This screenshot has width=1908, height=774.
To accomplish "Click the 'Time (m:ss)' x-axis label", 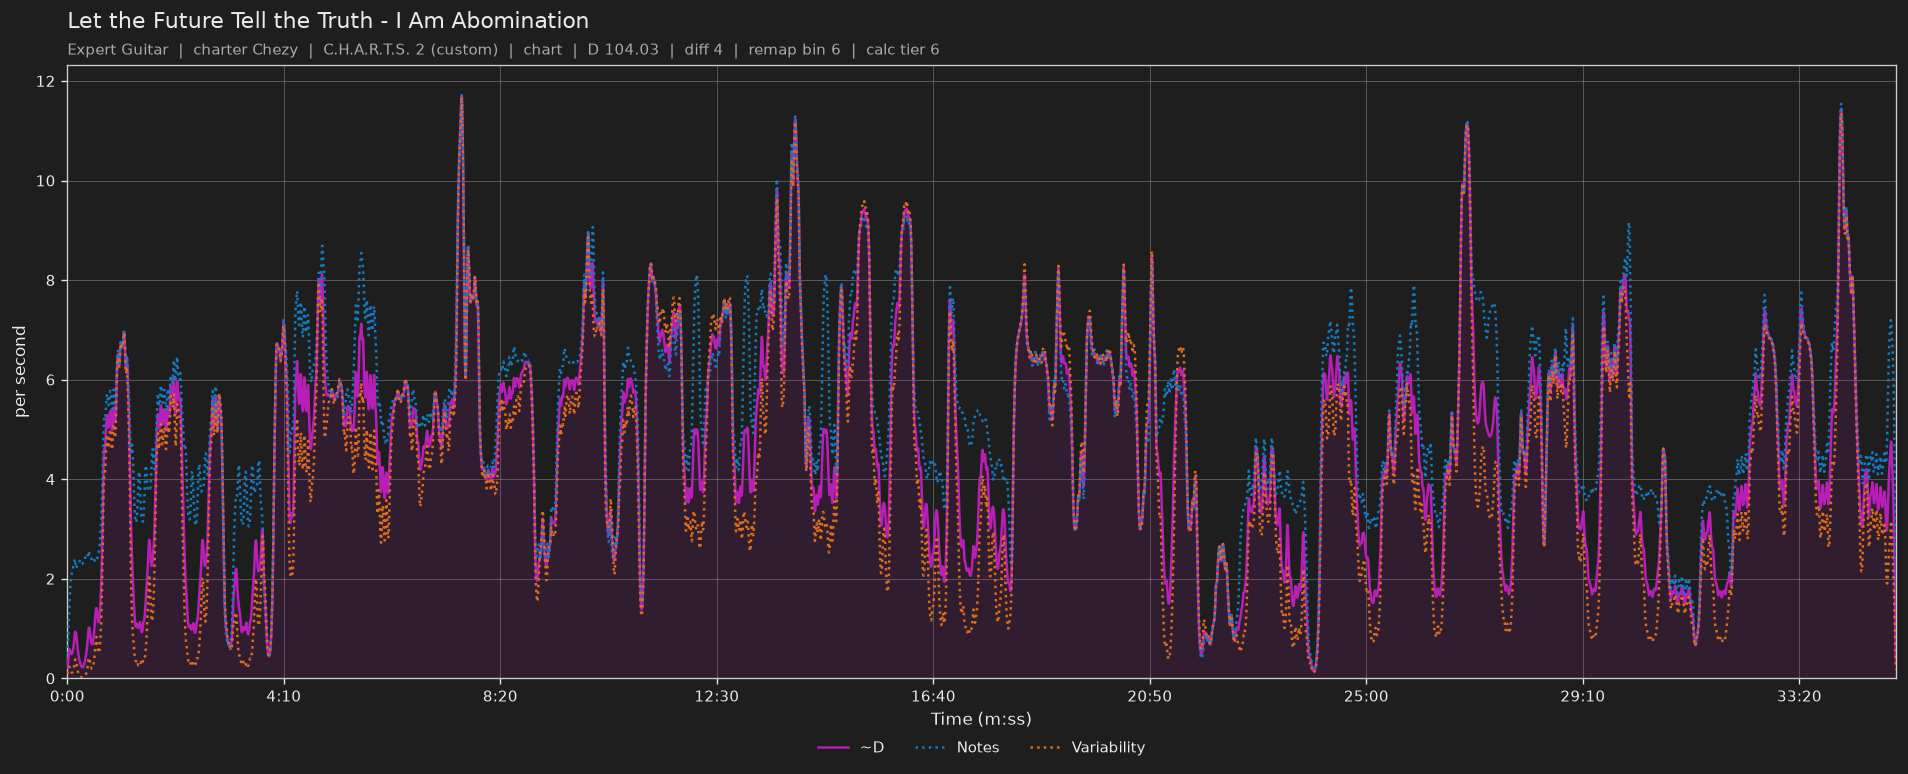I will (x=981, y=719).
